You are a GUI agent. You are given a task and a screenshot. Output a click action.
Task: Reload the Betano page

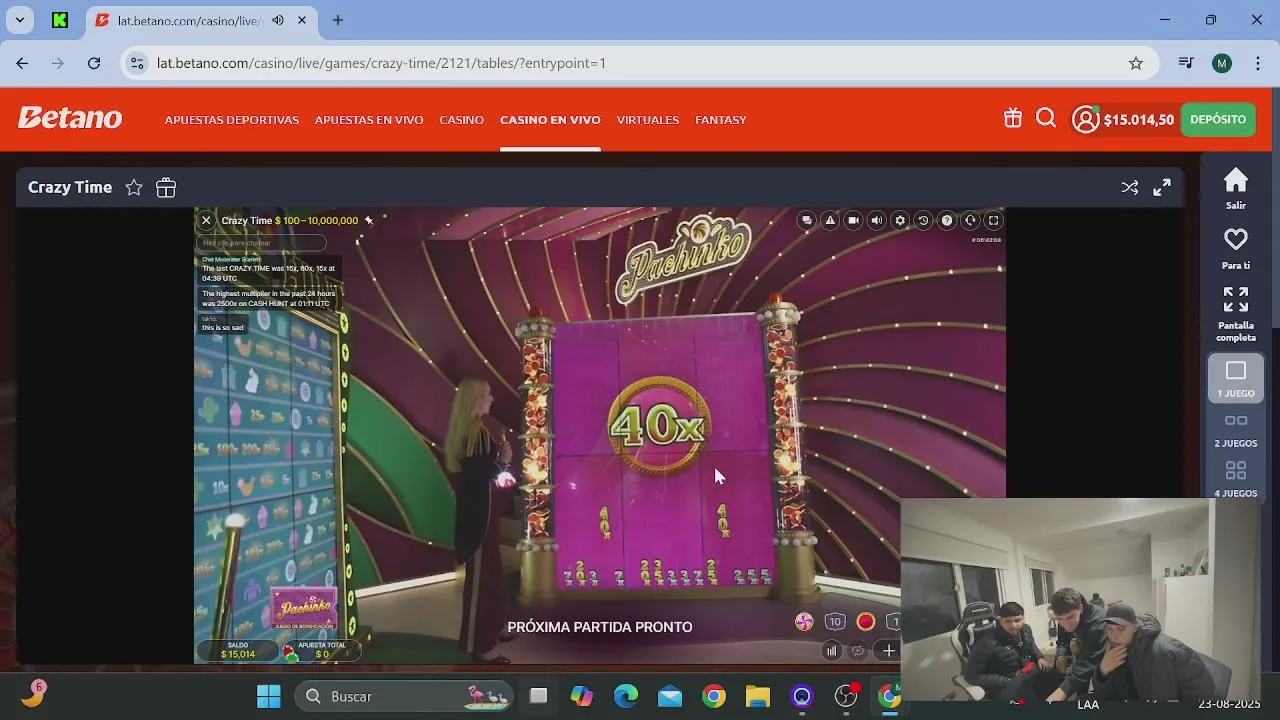coord(94,63)
